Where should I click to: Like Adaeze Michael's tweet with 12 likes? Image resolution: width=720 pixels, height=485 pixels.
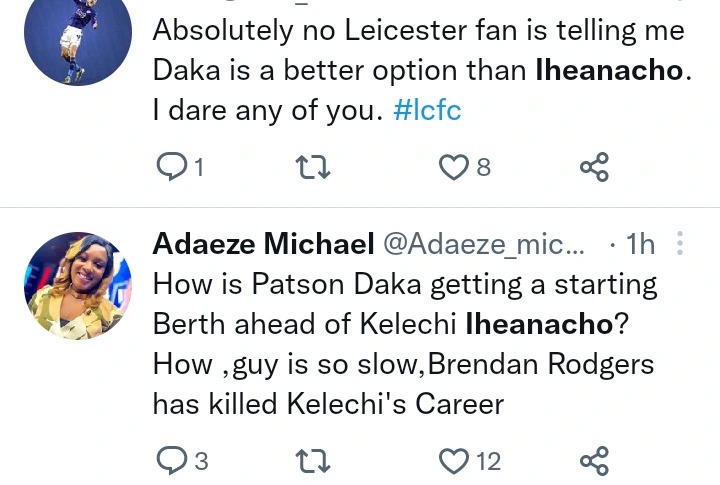pos(455,460)
